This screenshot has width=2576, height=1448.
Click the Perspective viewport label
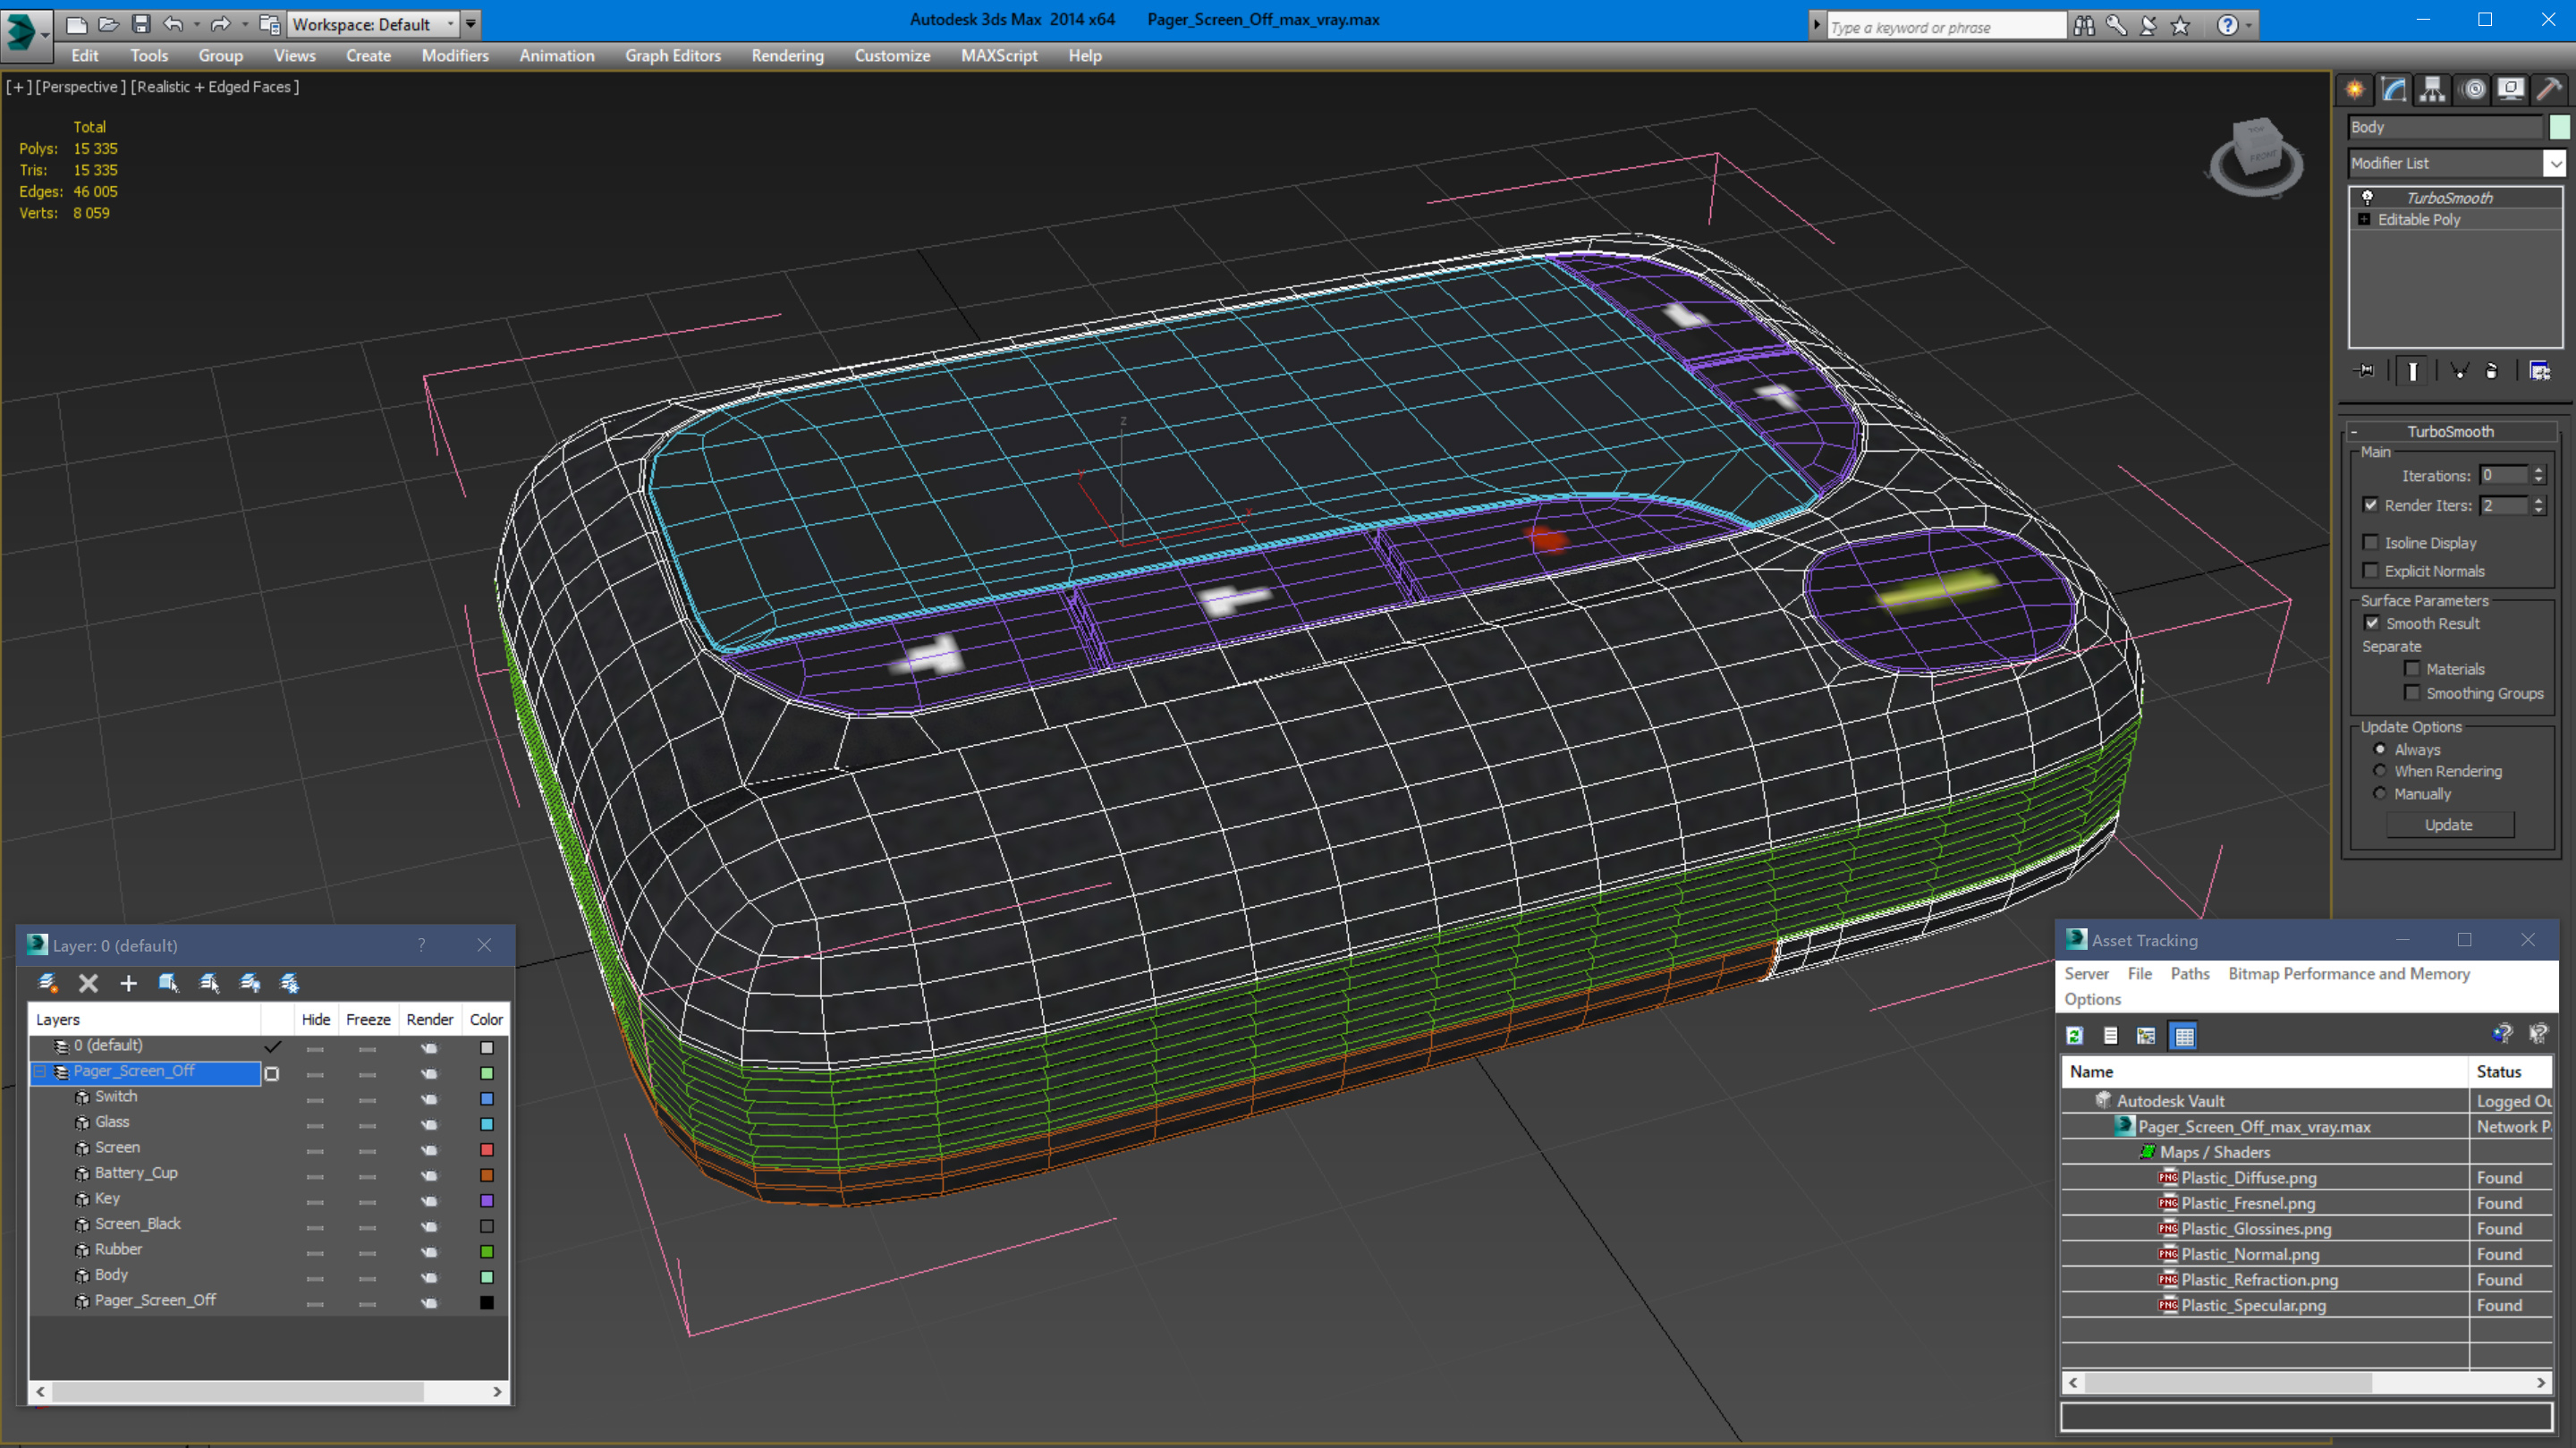click(81, 87)
